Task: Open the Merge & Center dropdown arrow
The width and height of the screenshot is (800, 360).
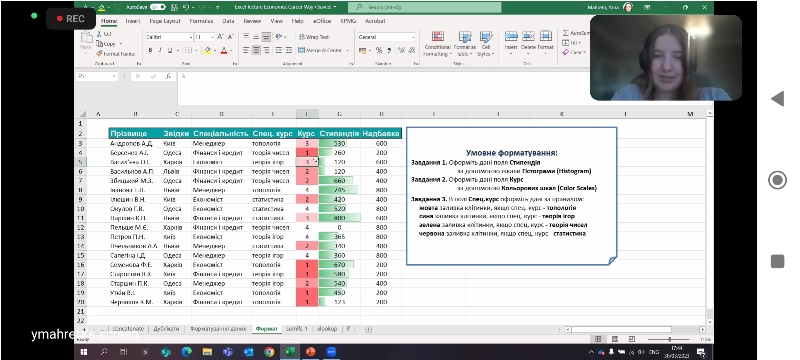Action: pos(347,50)
